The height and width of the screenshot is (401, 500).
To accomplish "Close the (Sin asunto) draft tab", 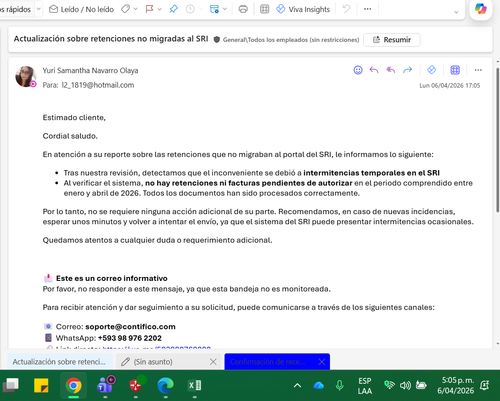I will [213, 362].
